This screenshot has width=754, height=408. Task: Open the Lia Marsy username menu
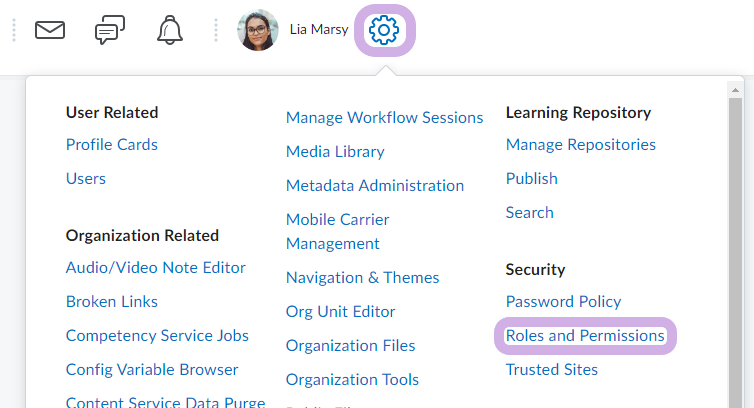[318, 30]
